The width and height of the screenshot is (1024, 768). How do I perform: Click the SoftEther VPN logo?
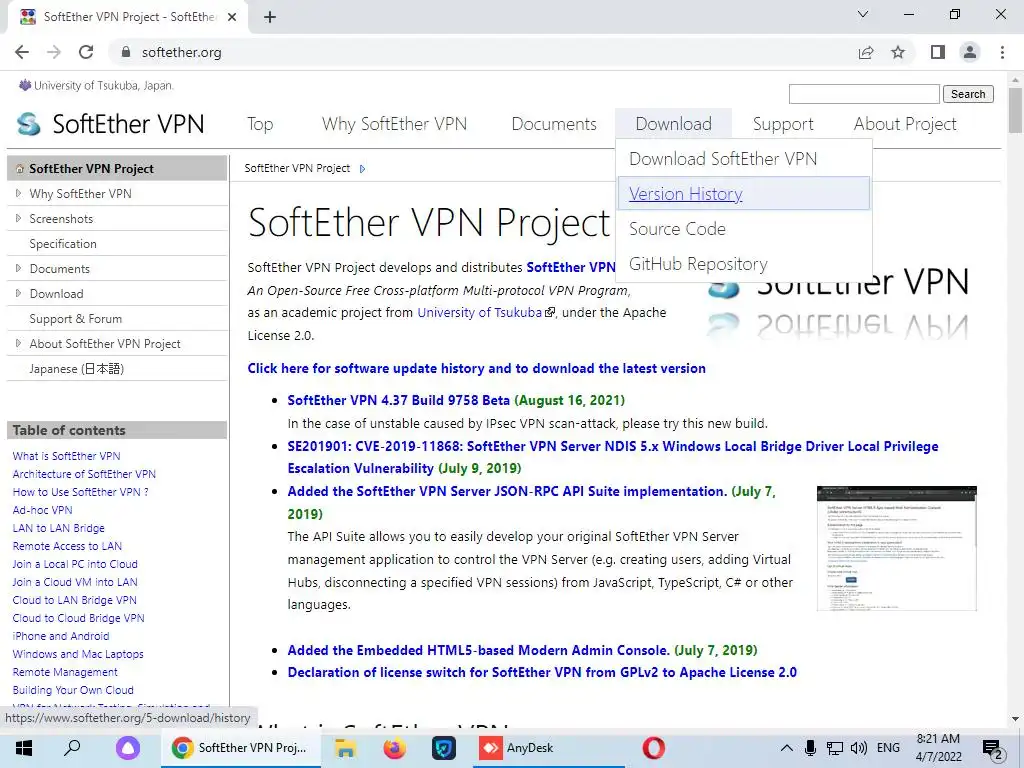pyautogui.click(x=110, y=123)
